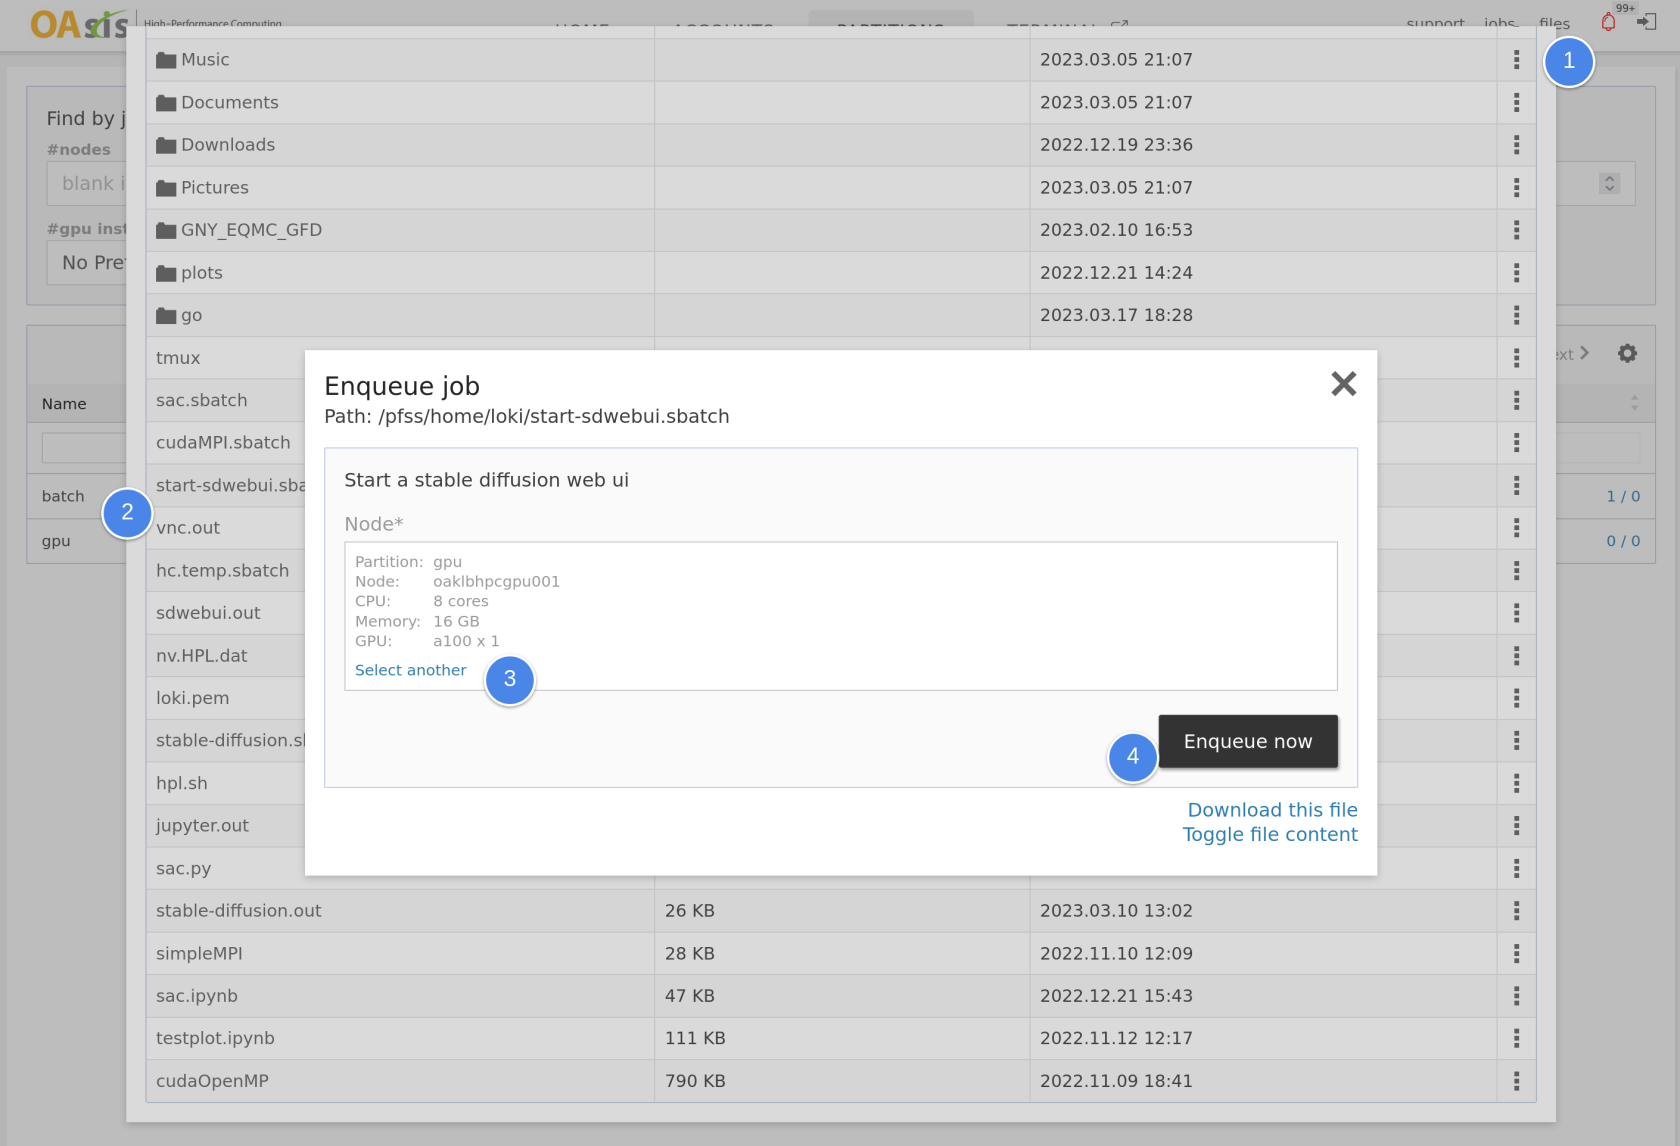The width and height of the screenshot is (1680, 1146).
Task: Click the logout icon in header
Action: click(1646, 21)
